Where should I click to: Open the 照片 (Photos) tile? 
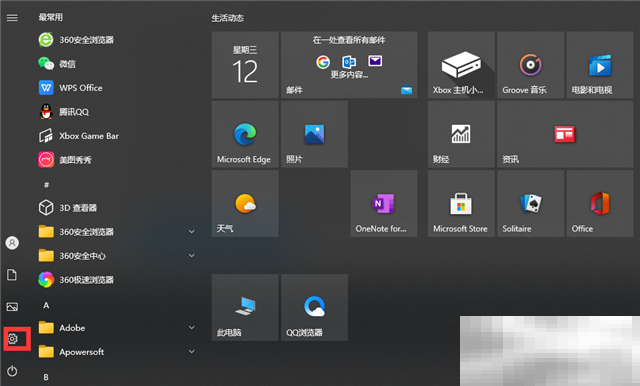[314, 134]
